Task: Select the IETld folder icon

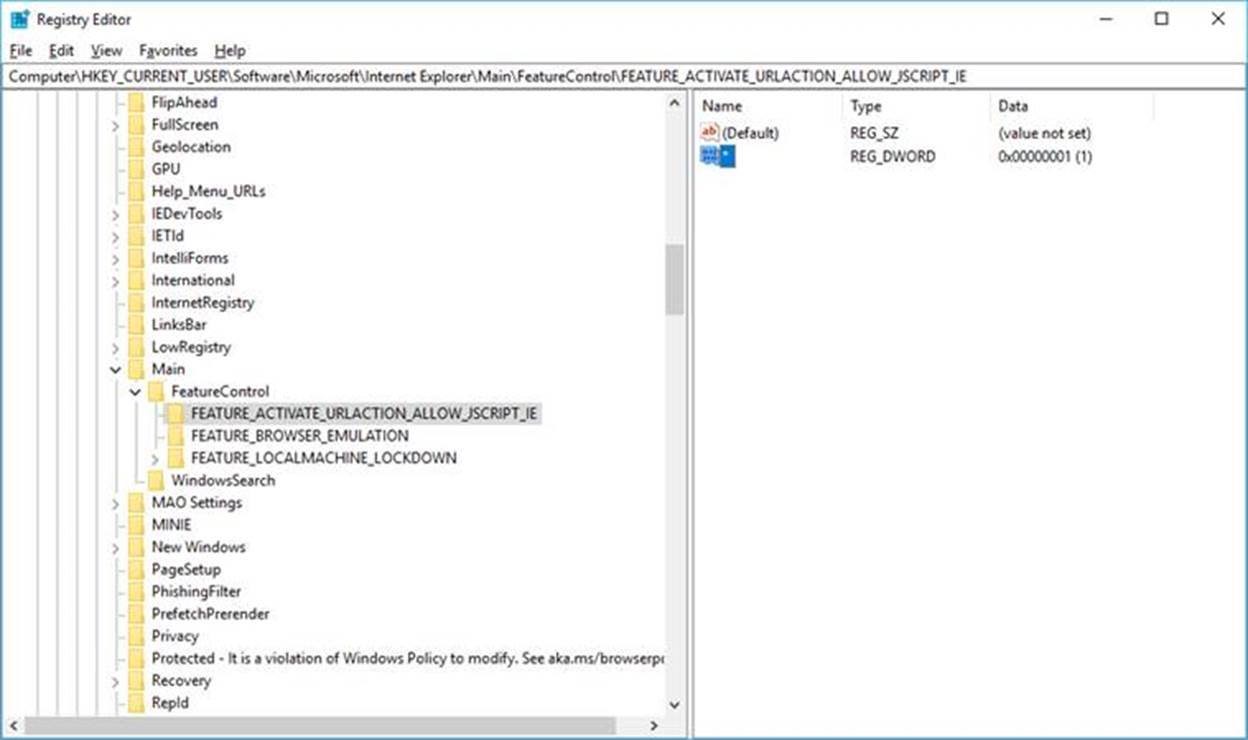Action: pos(136,235)
